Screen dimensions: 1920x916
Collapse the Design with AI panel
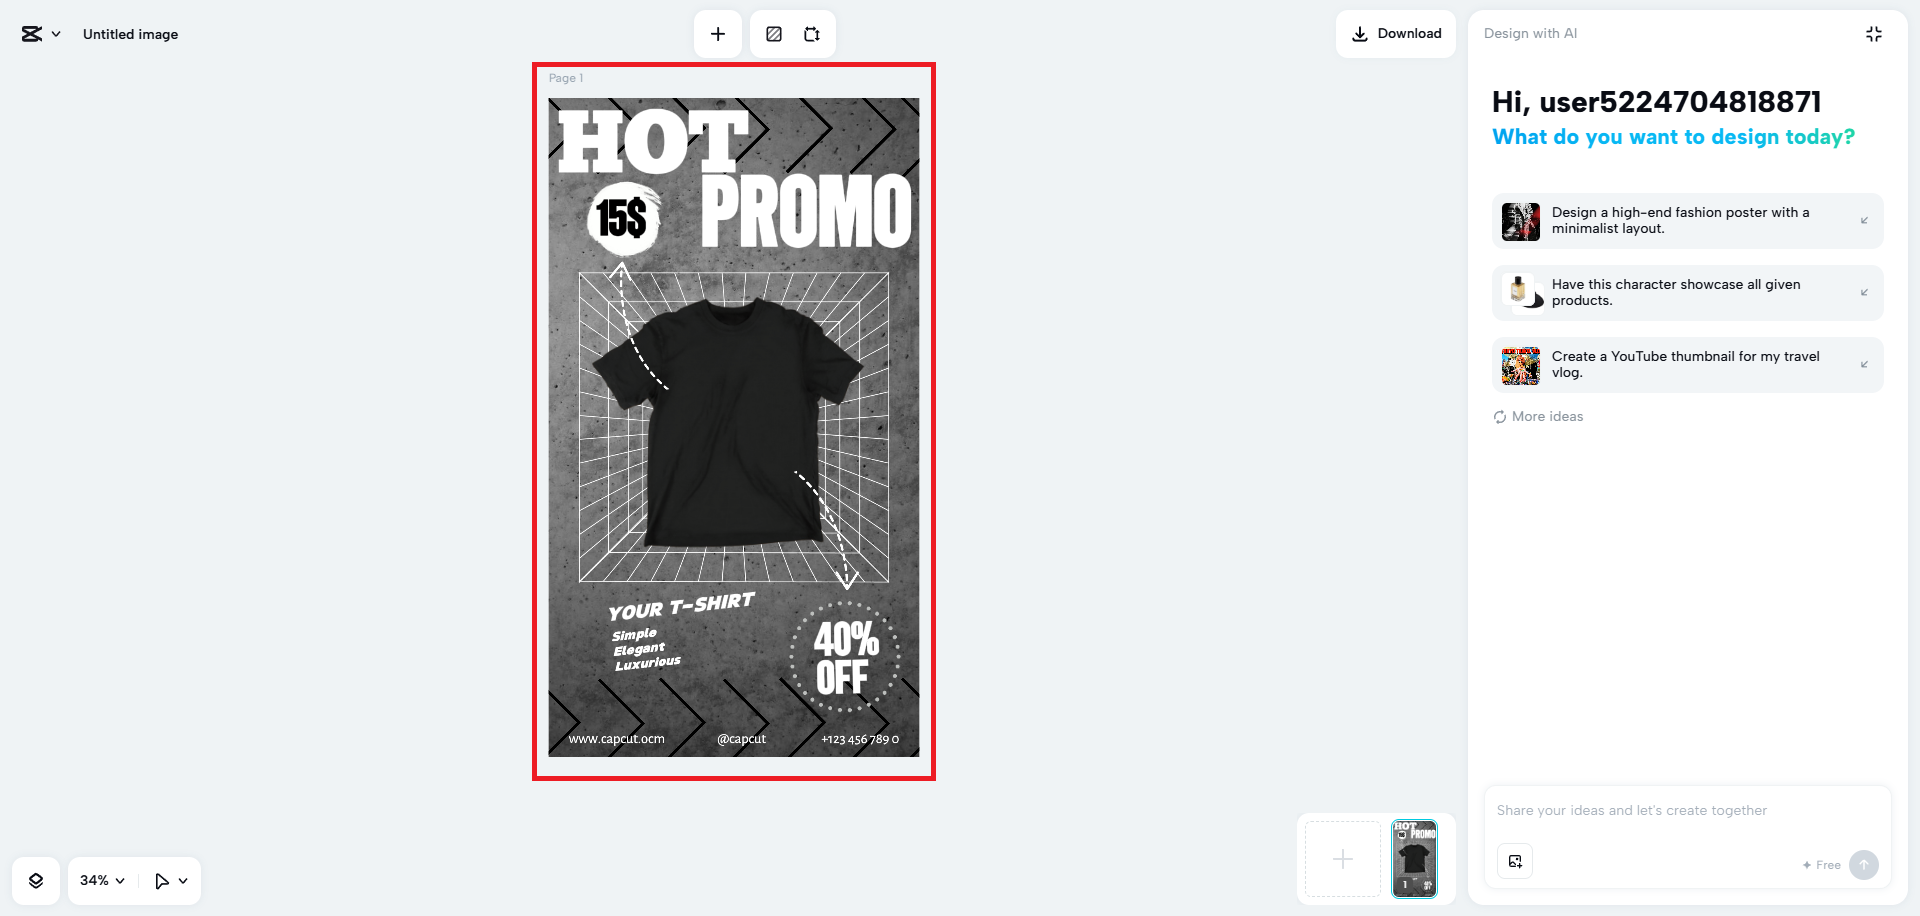click(x=1874, y=34)
